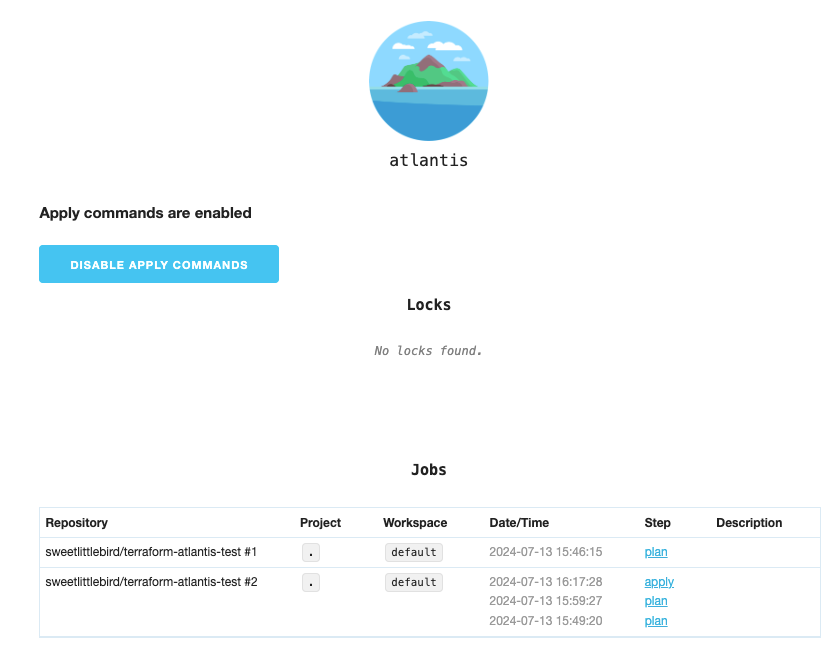Click the Locks section heading
837x647 pixels.
click(x=429, y=305)
